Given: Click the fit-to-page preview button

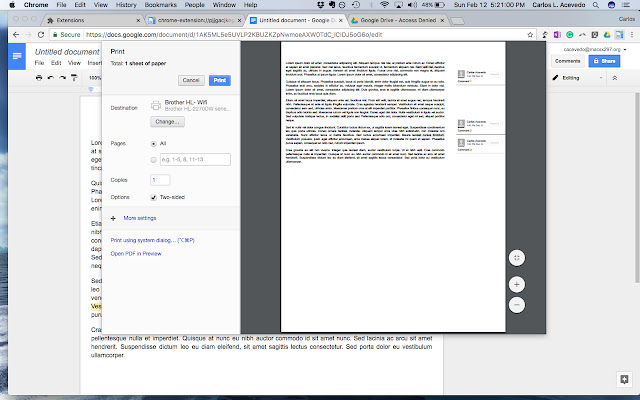Looking at the screenshot, I should tap(517, 258).
